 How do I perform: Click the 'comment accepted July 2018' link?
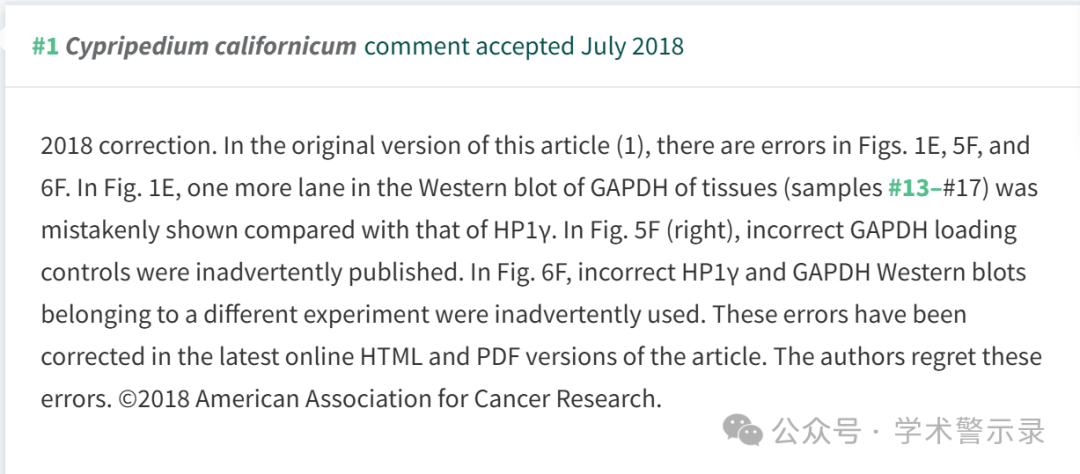524,46
